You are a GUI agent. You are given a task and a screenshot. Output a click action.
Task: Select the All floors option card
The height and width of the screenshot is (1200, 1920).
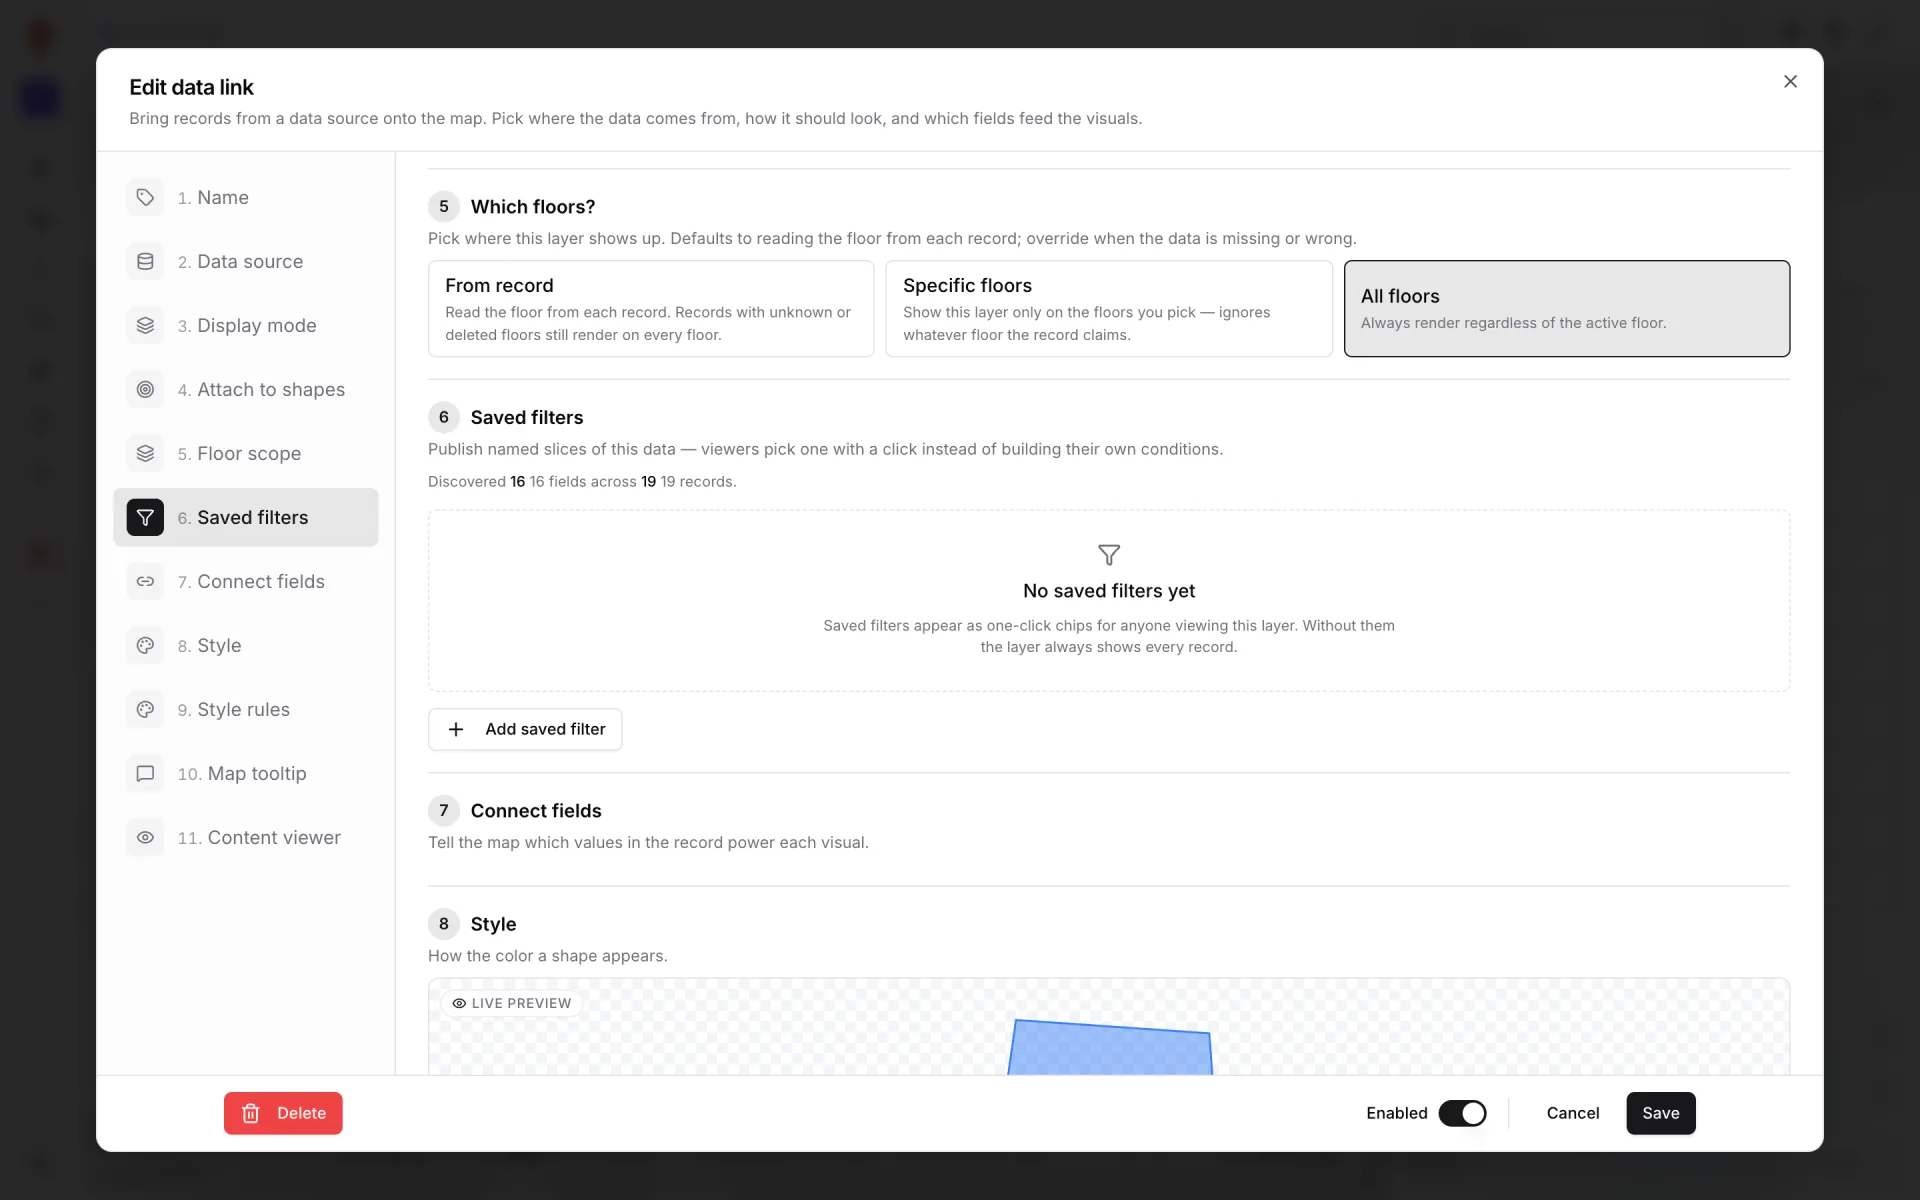(1567, 309)
